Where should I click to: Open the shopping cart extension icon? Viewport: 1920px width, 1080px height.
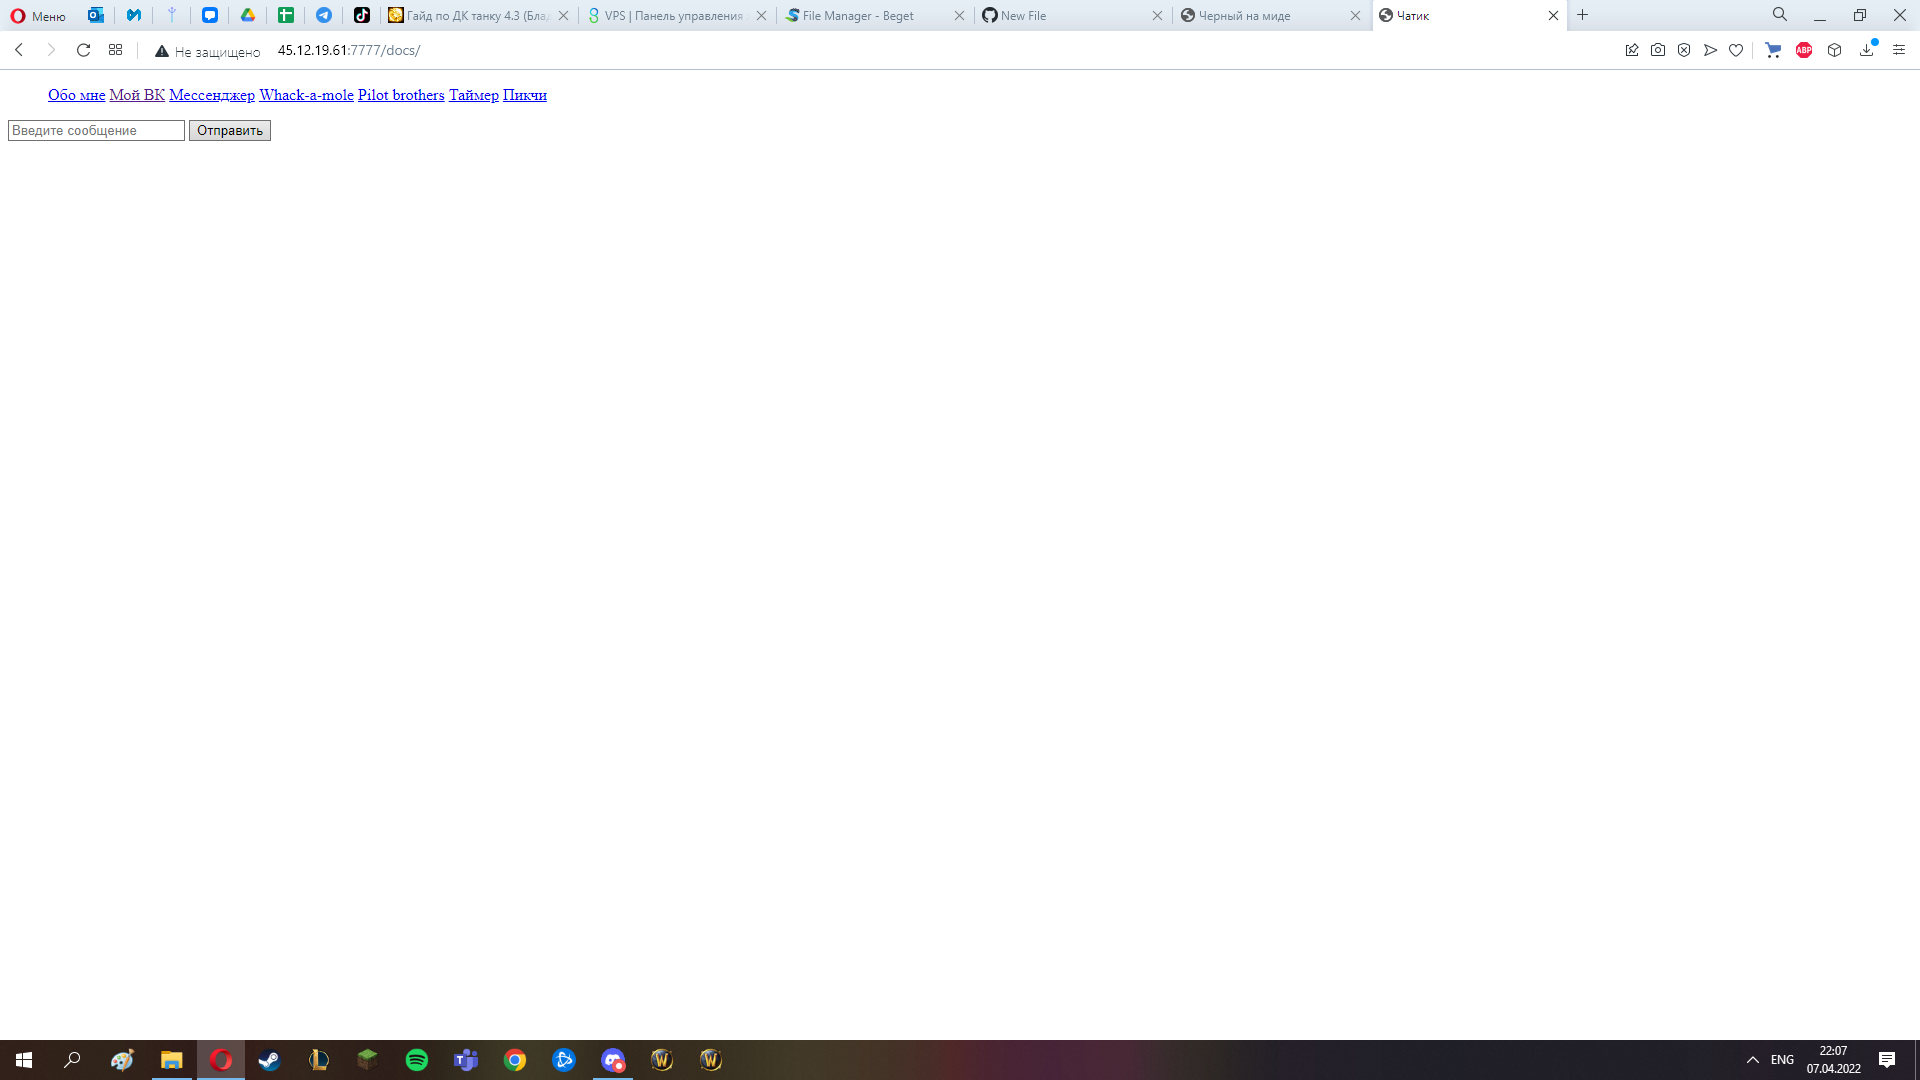click(1773, 50)
